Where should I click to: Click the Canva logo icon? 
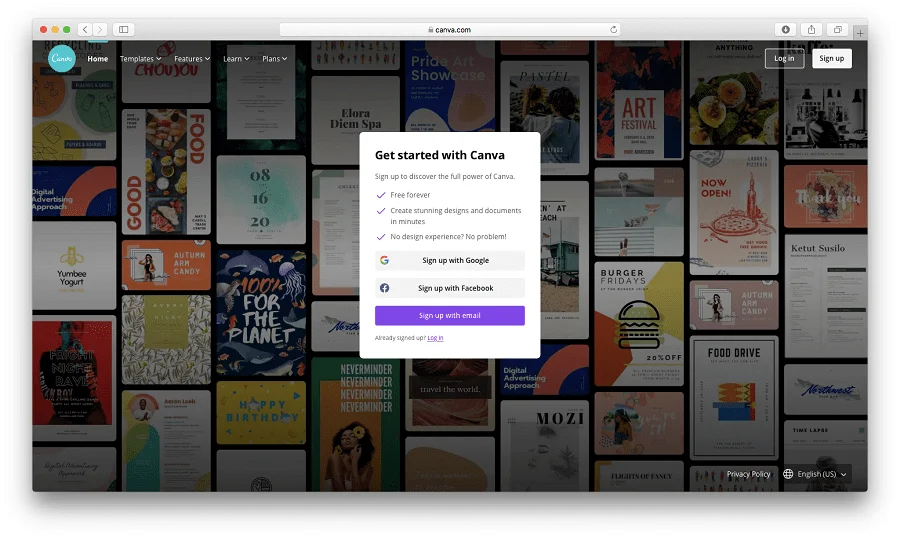click(x=62, y=58)
